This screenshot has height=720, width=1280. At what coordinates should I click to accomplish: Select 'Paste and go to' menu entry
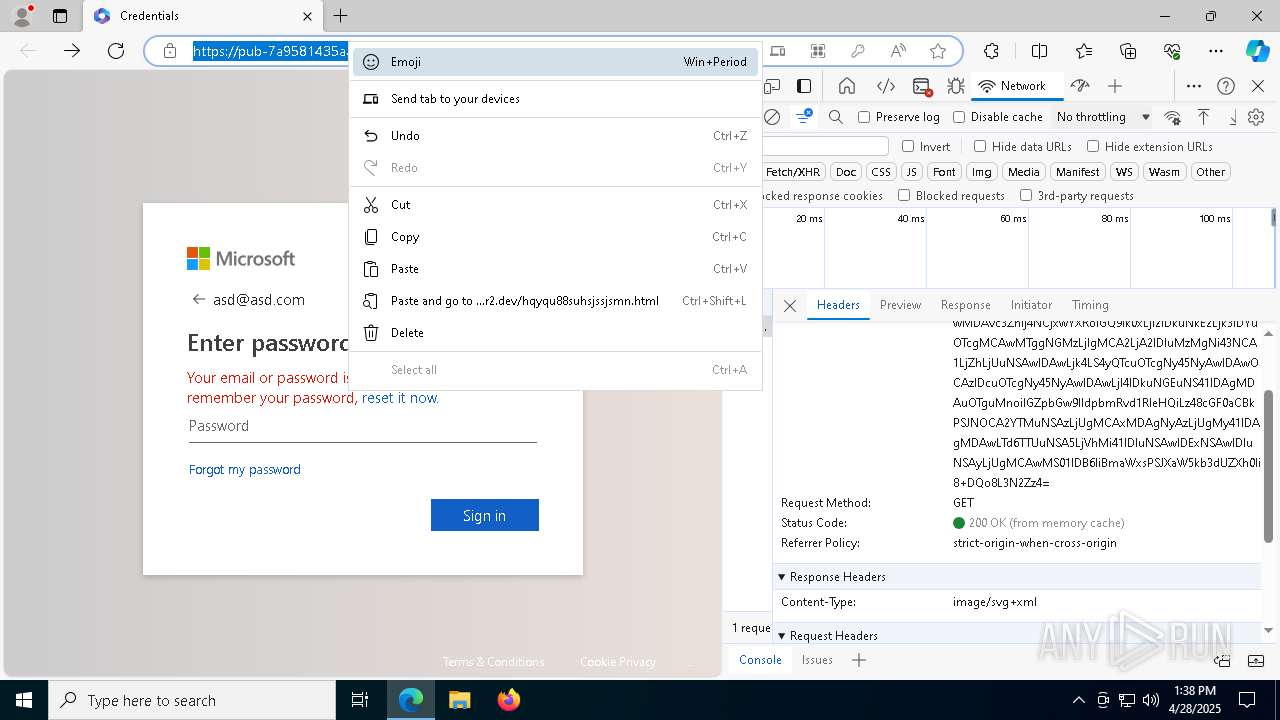click(x=555, y=301)
